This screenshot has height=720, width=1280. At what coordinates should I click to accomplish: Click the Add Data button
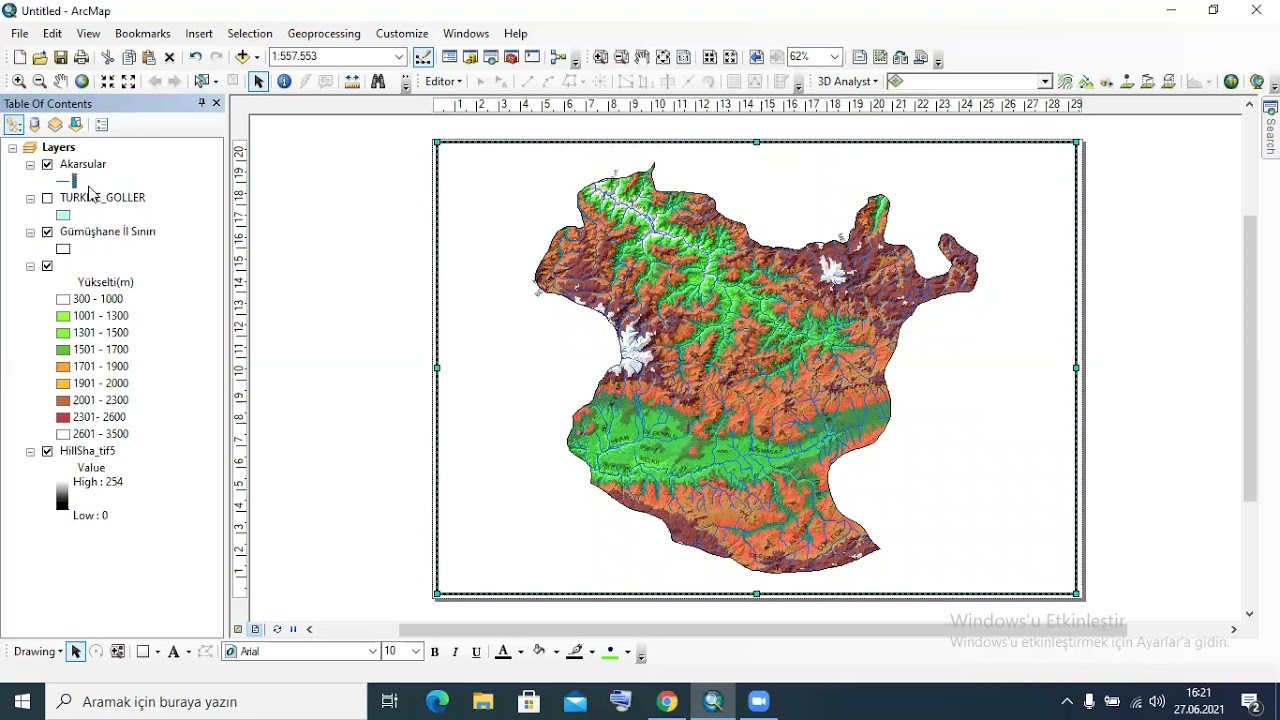[x=242, y=58]
